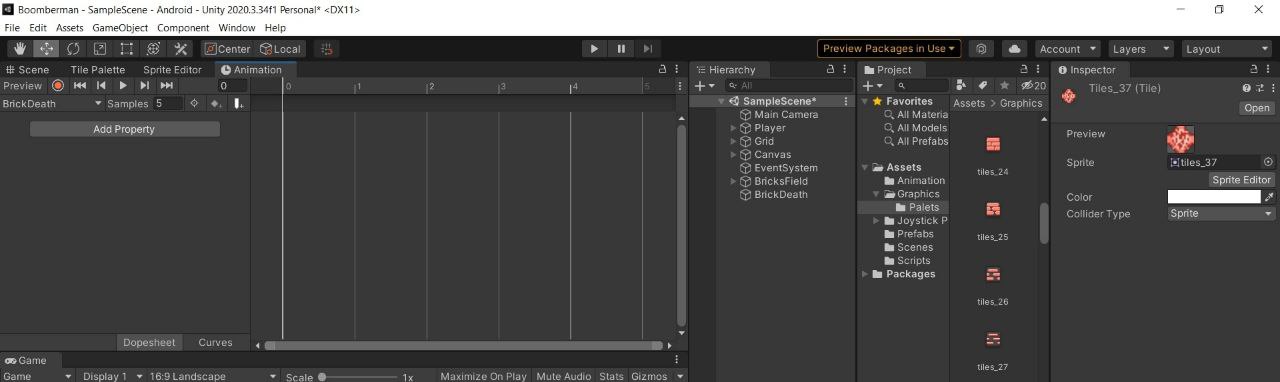Select the Hand tool in the toolbar
Image resolution: width=1280 pixels, height=382 pixels.
coord(20,49)
